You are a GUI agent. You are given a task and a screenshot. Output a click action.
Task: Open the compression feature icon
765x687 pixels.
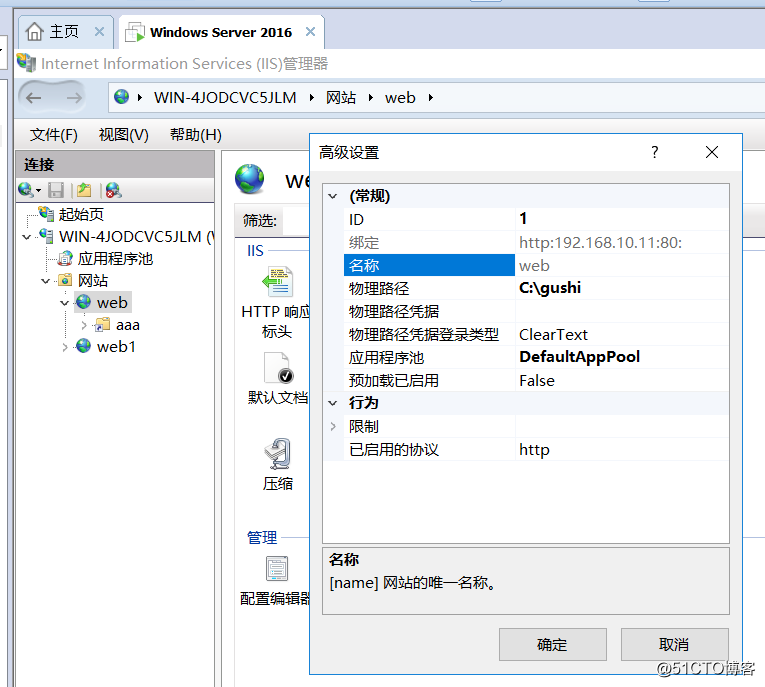pos(278,454)
